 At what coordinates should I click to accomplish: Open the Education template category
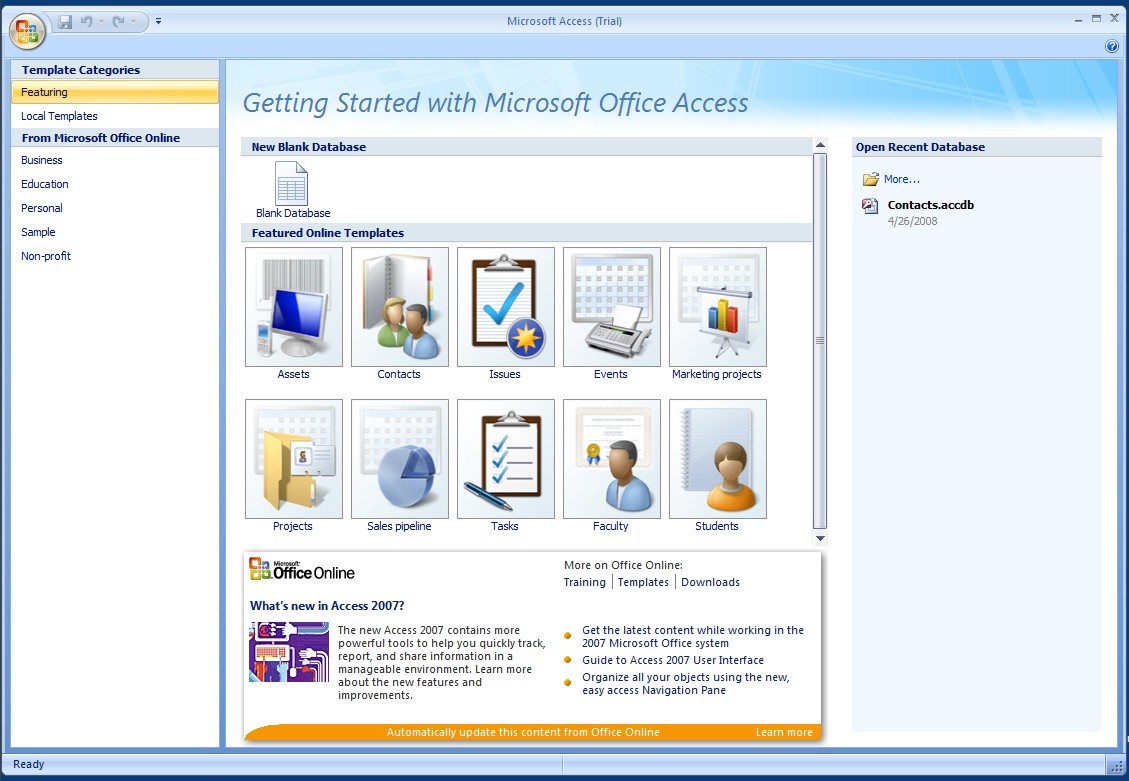click(45, 184)
